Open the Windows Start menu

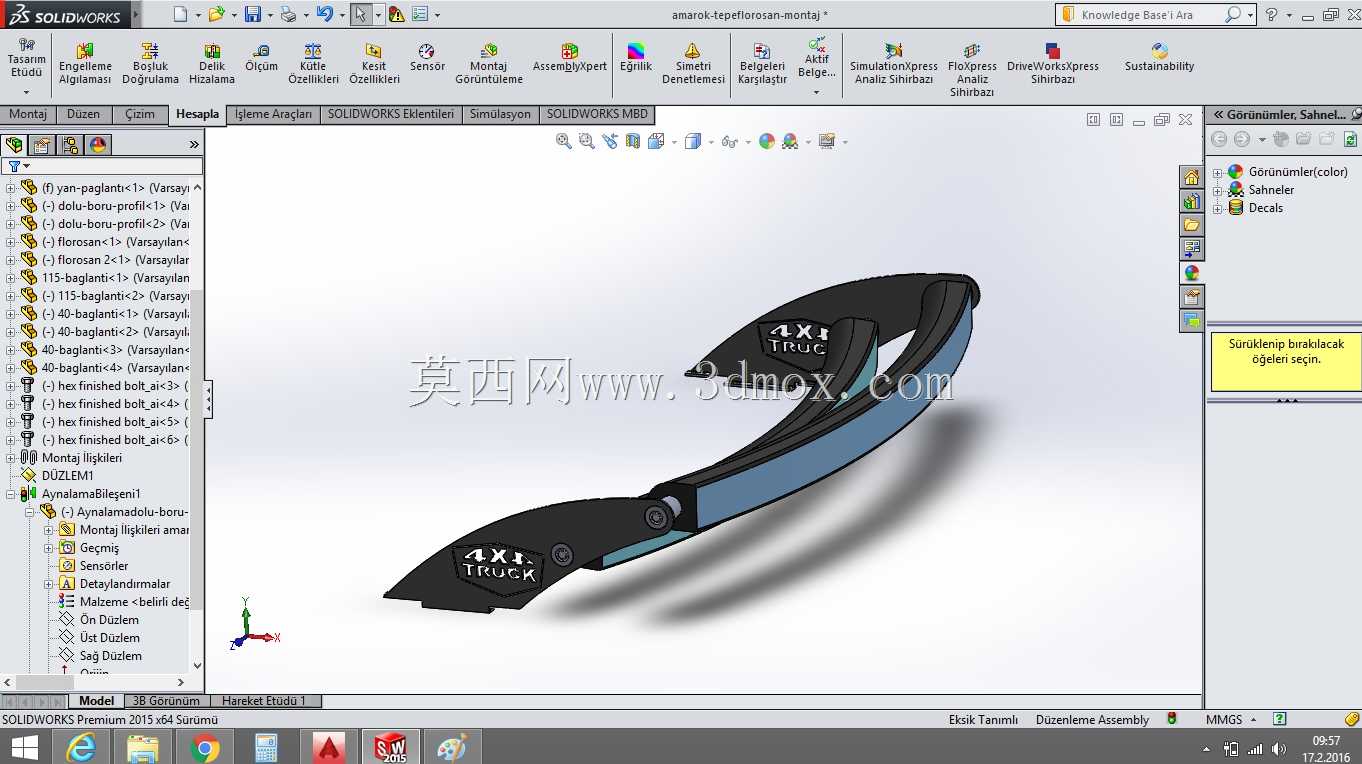click(x=24, y=746)
